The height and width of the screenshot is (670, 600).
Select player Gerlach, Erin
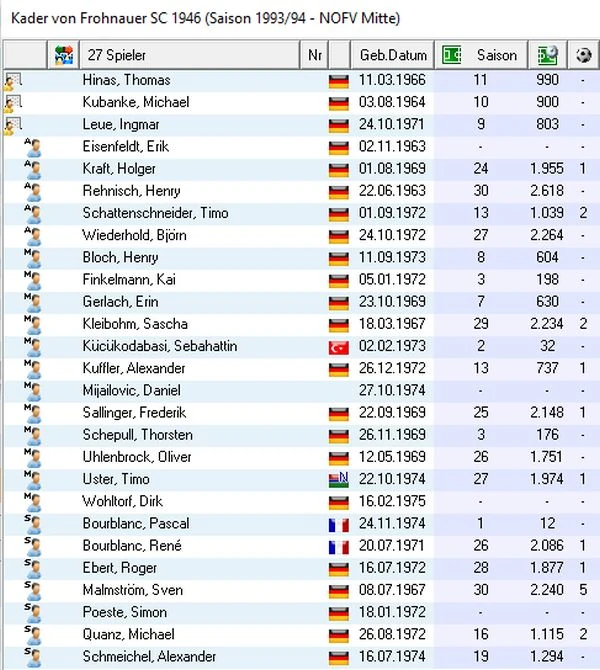(121, 302)
